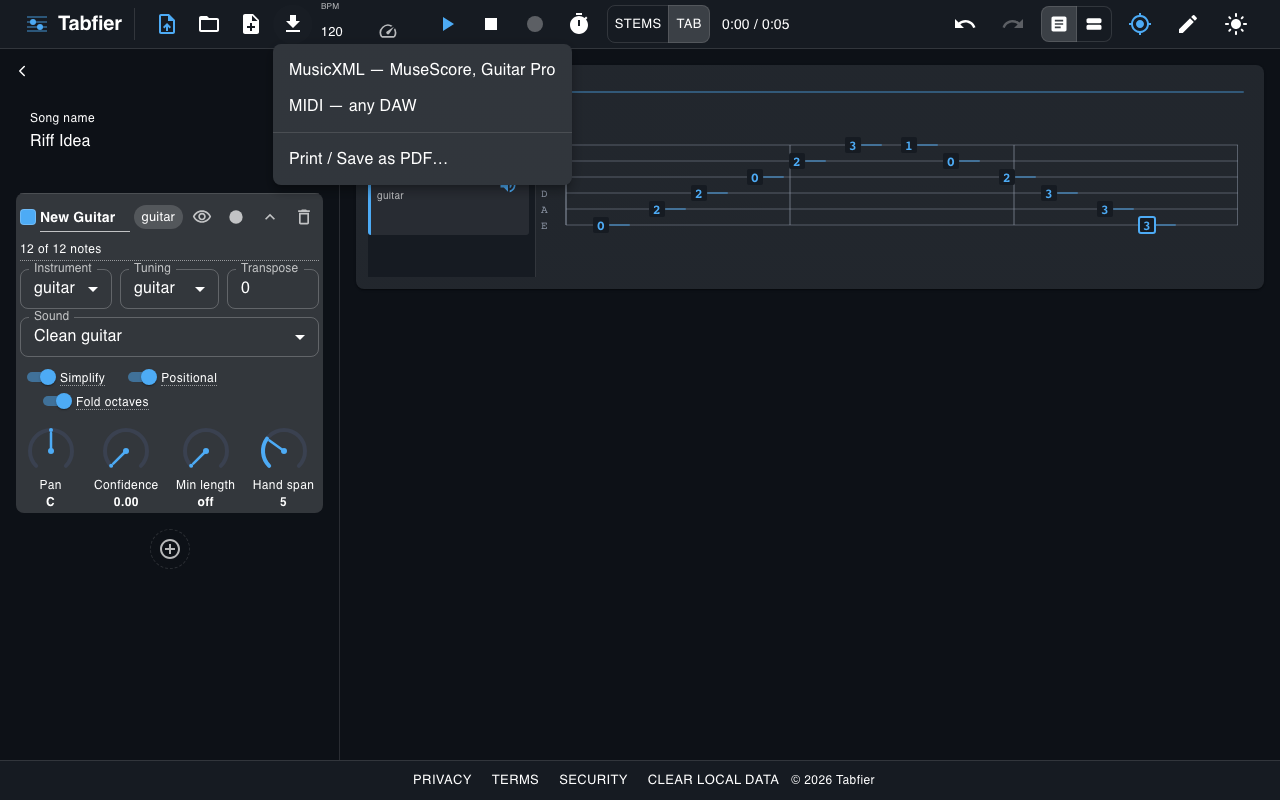Click the guitar chip tag on track

[158, 217]
